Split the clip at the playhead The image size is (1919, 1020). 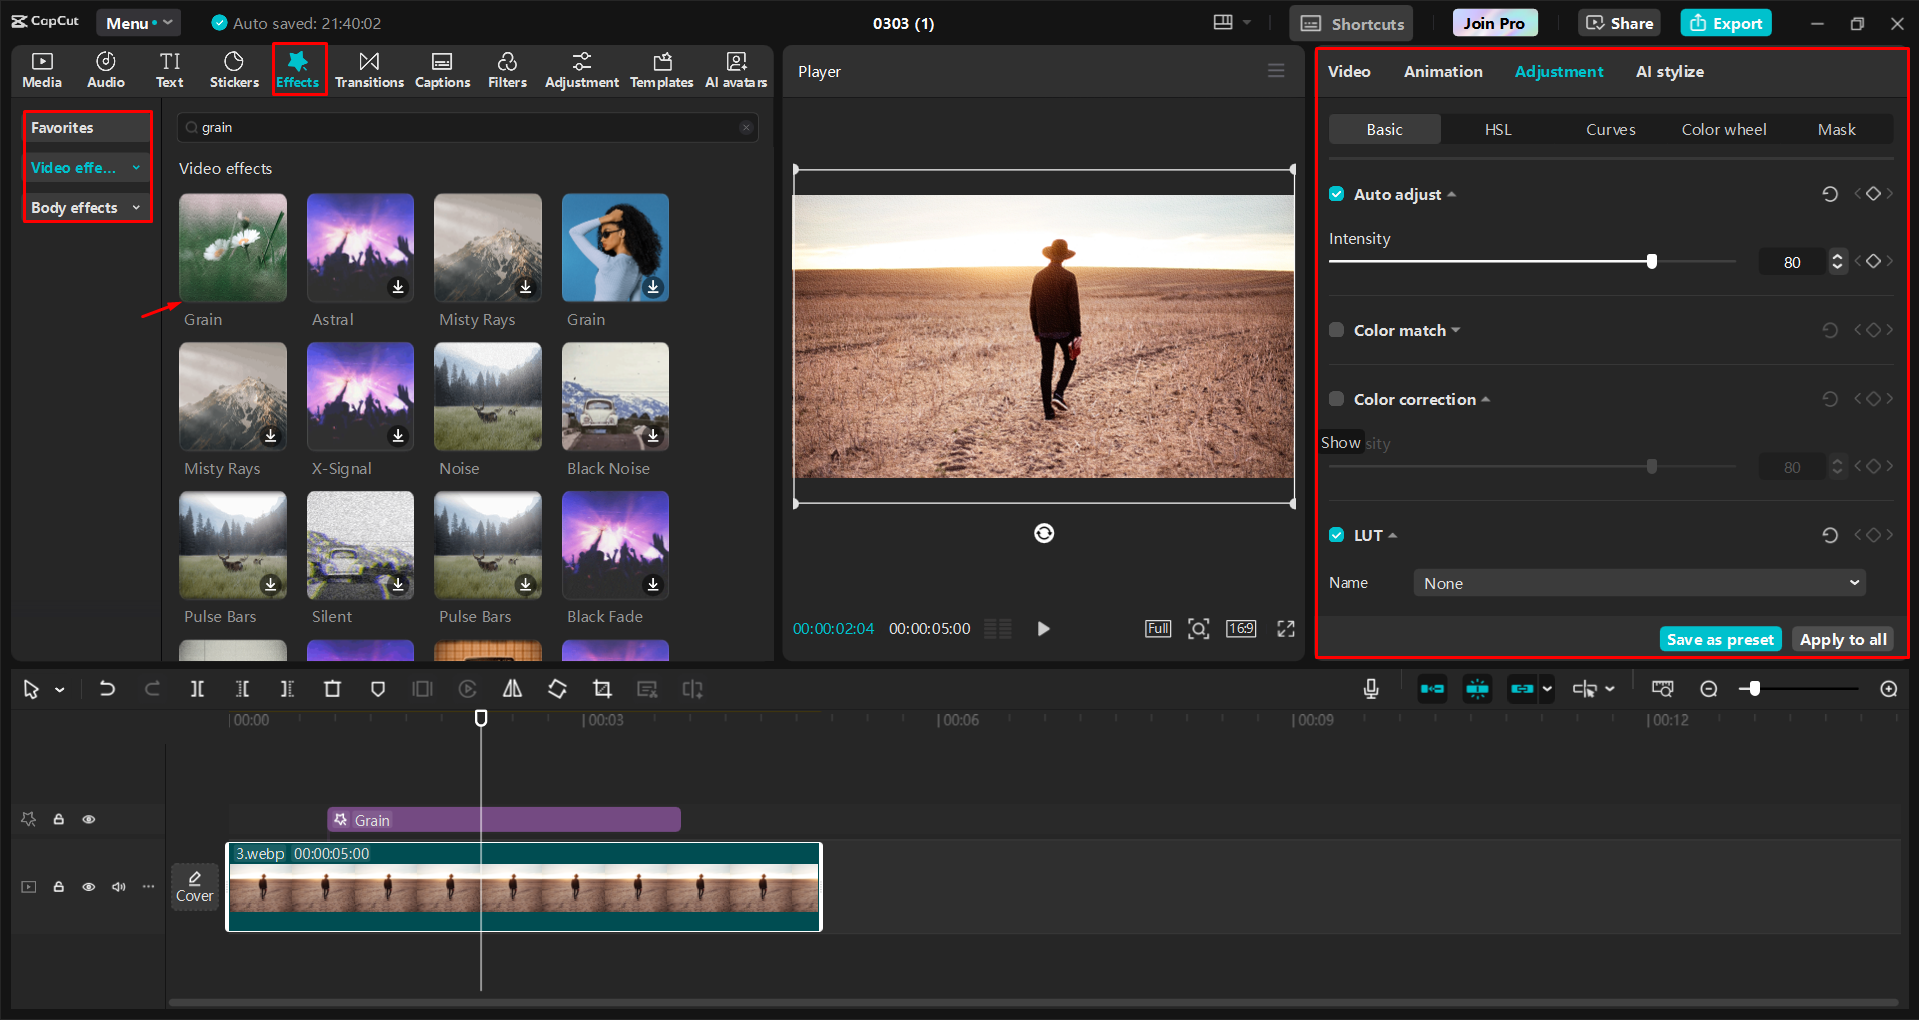coord(196,688)
